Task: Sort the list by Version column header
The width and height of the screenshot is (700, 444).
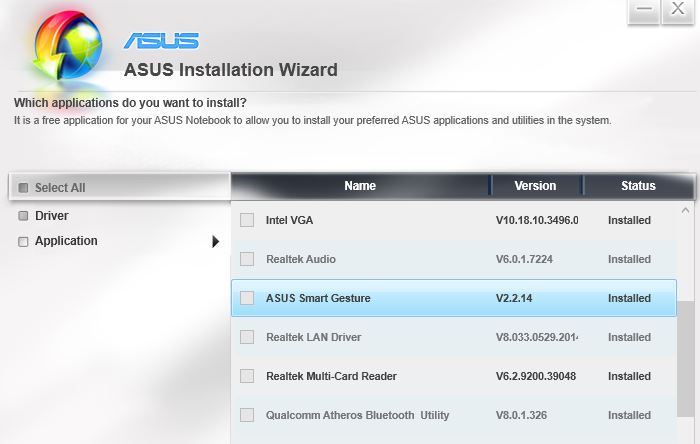Action: point(535,186)
